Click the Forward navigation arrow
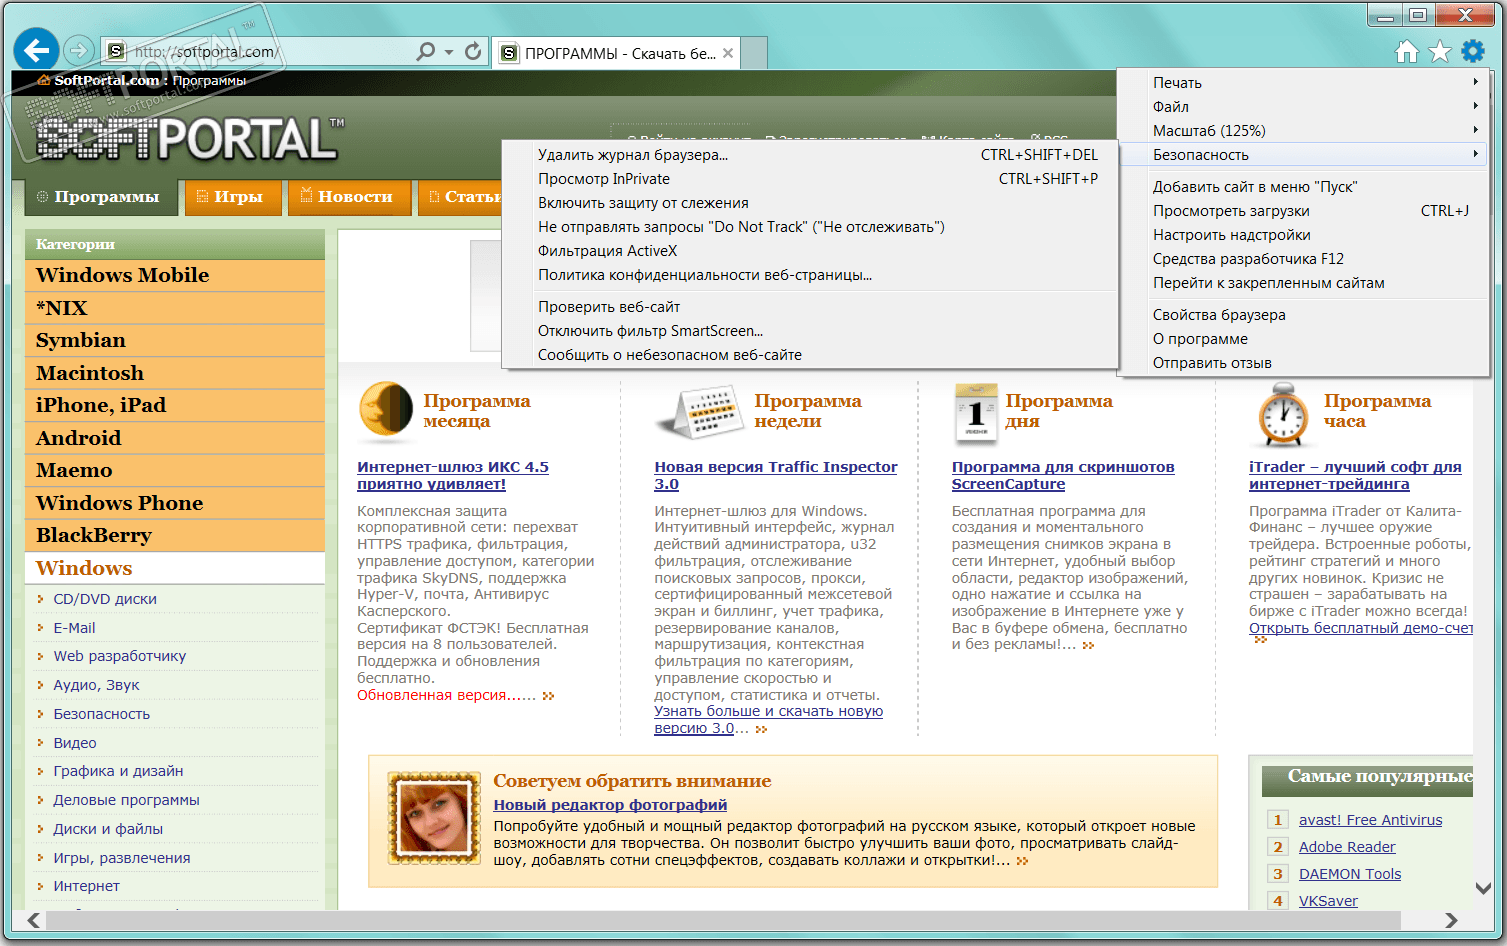This screenshot has width=1507, height=946. [78, 50]
